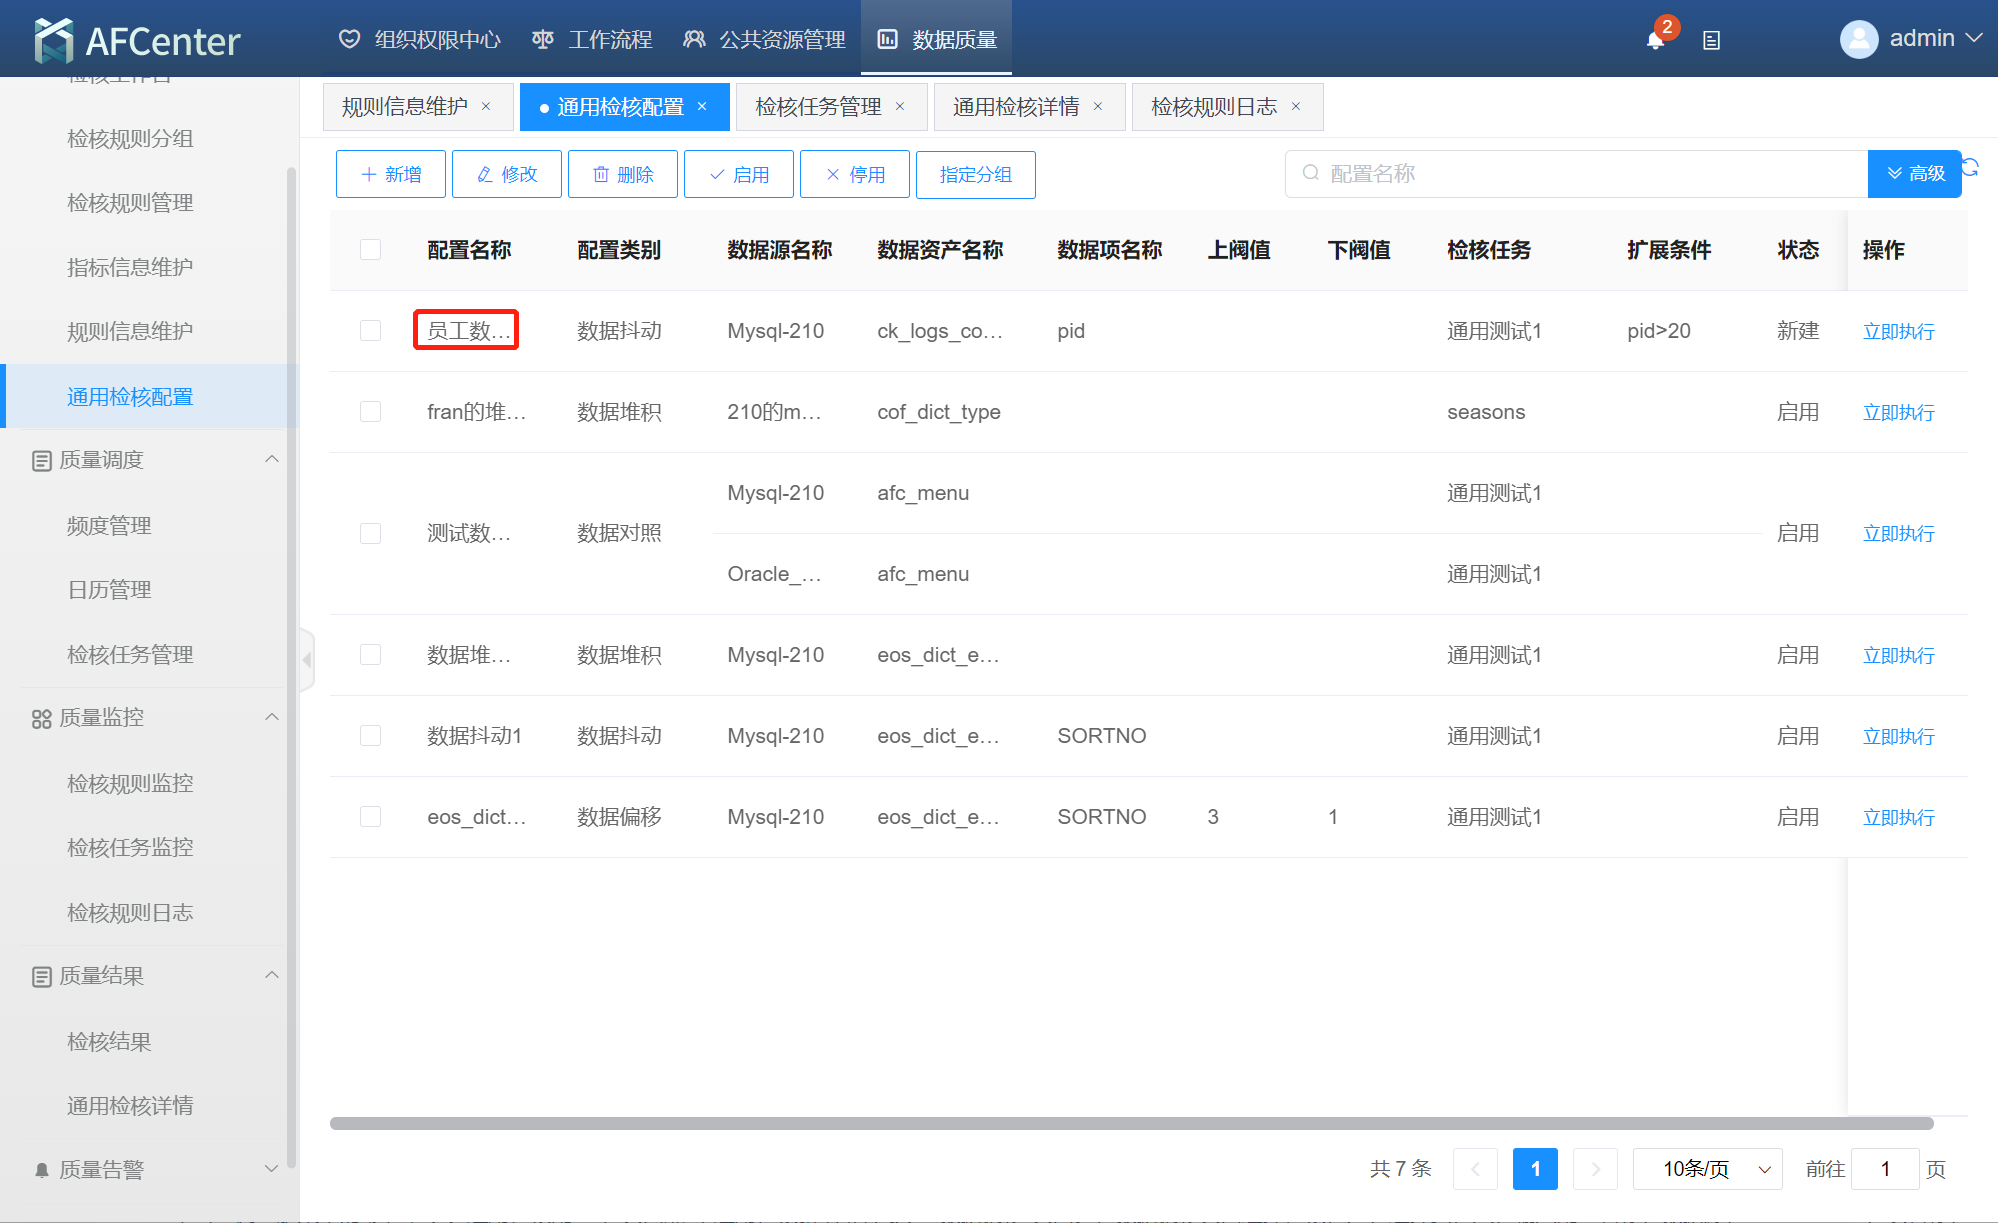Click the 删除 trash button

coord(623,175)
